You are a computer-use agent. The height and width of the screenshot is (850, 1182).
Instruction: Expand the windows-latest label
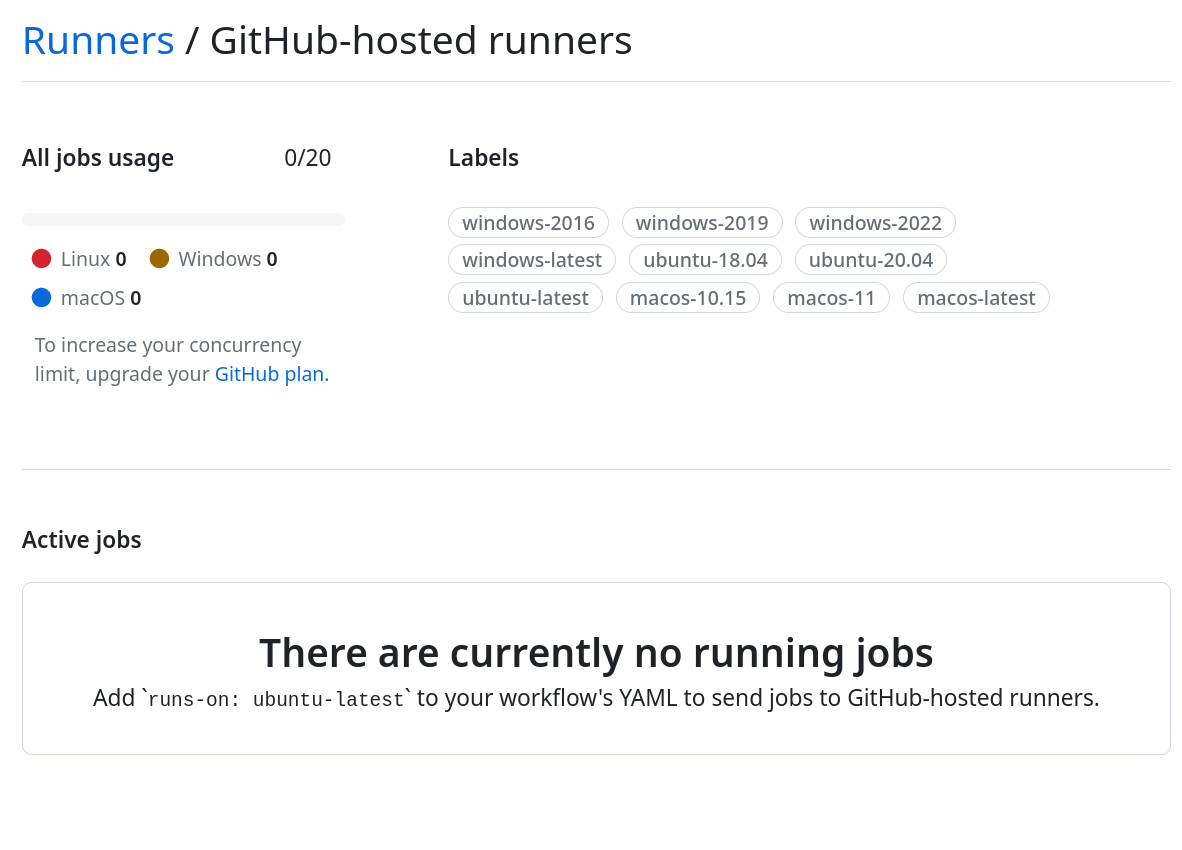pyautogui.click(x=532, y=259)
